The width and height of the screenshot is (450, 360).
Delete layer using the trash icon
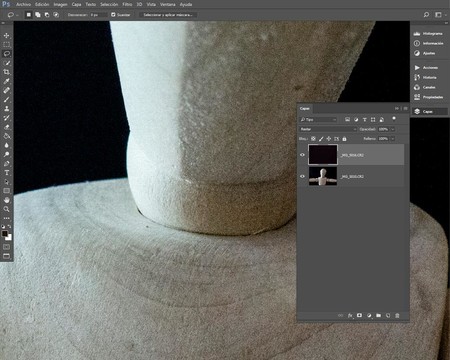tap(397, 315)
